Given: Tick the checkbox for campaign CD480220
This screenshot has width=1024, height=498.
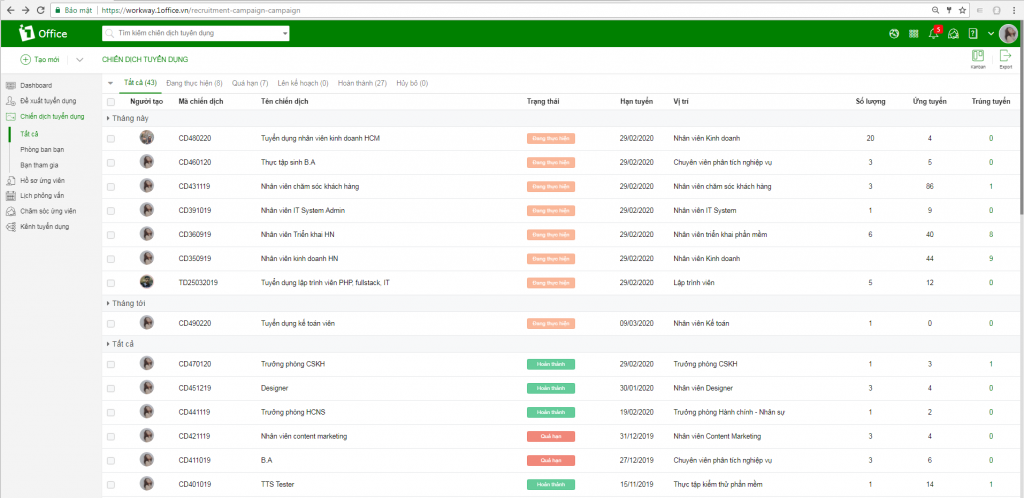Looking at the screenshot, I should point(111,138).
